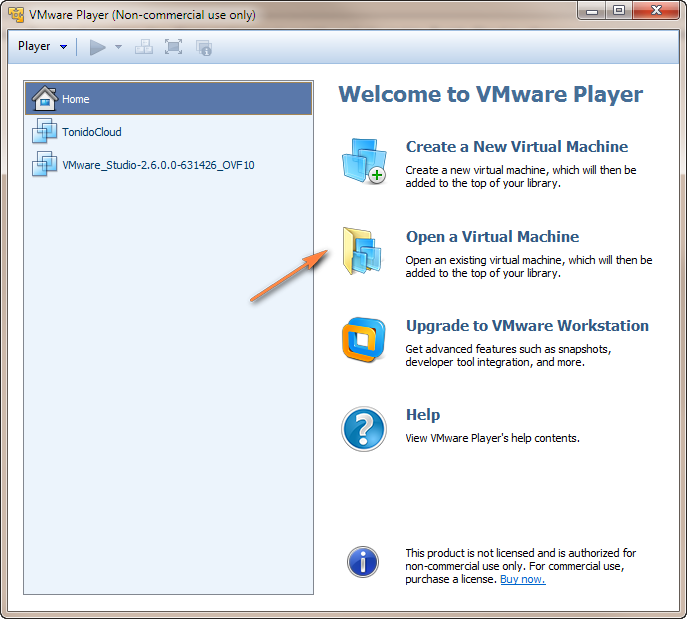Select the TonidoCloud virtual machine
The image size is (687, 619).
pyautogui.click(x=91, y=131)
